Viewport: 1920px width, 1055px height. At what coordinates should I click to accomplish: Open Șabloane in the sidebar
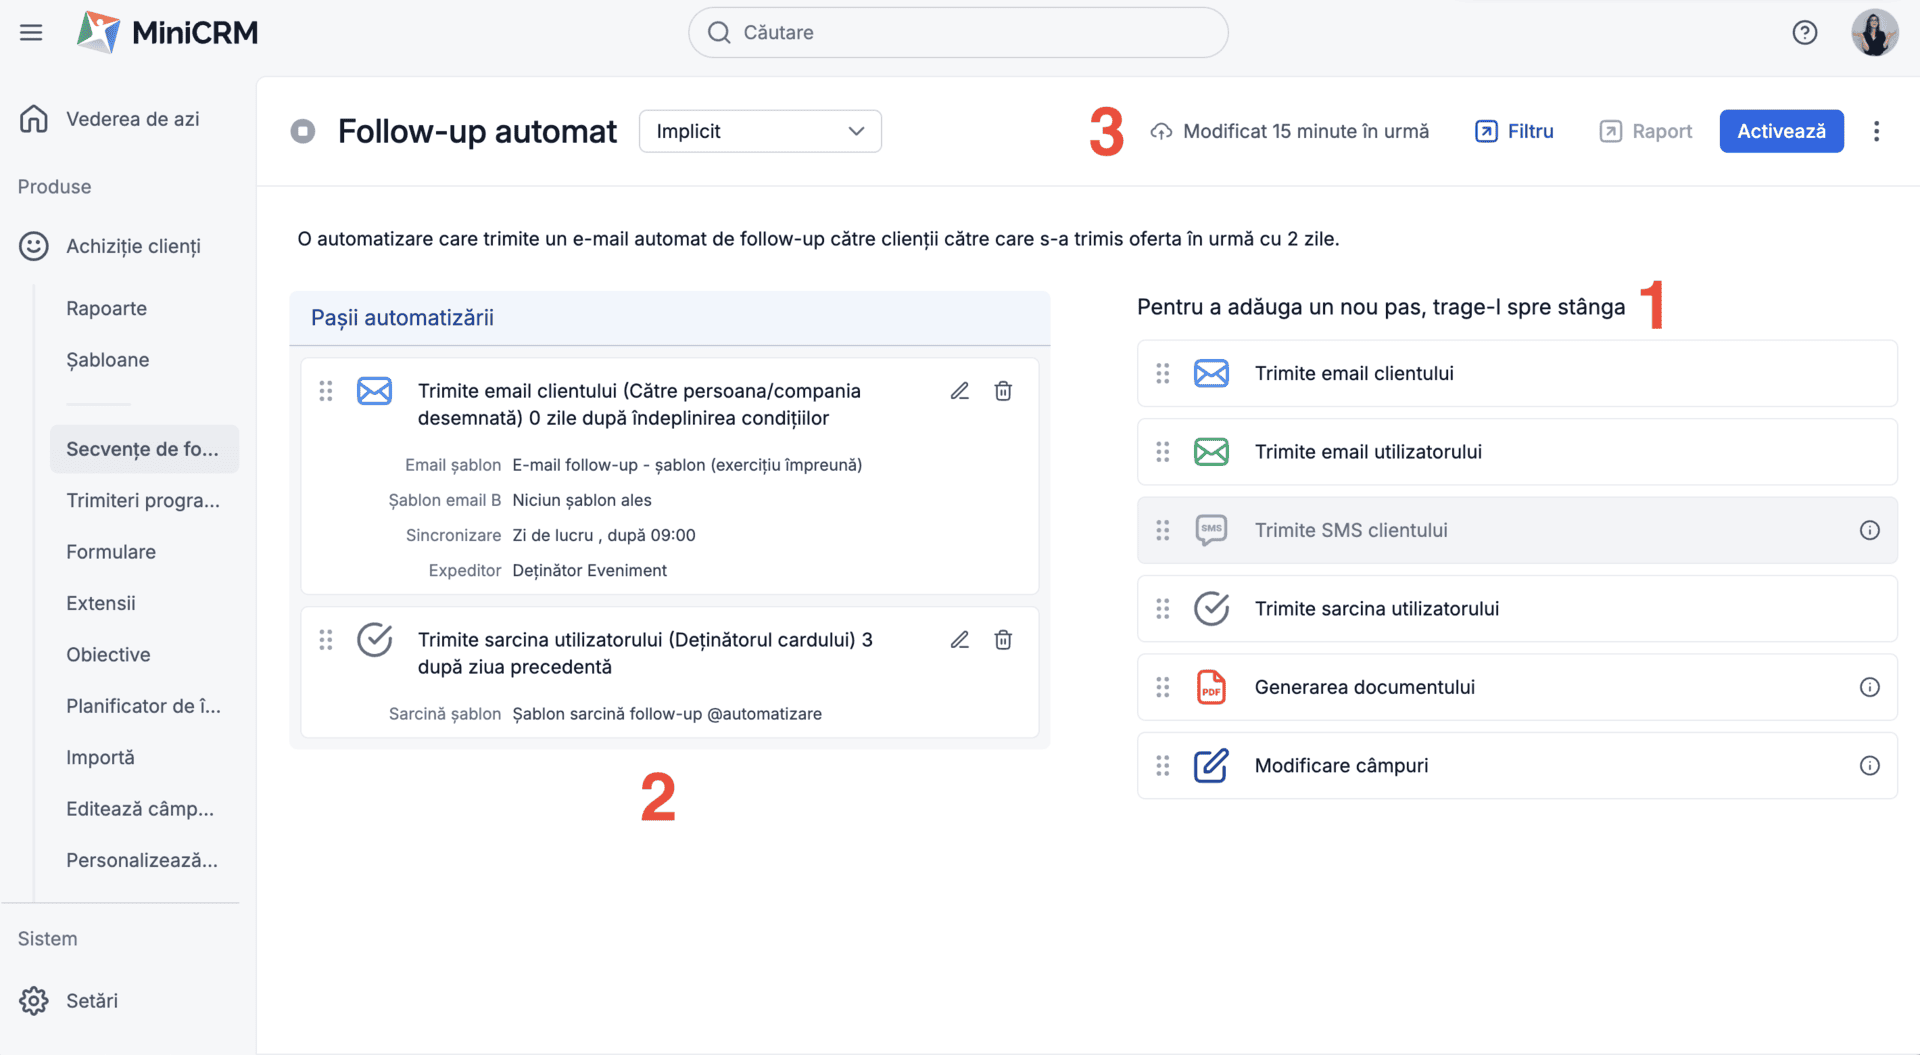pyautogui.click(x=108, y=360)
